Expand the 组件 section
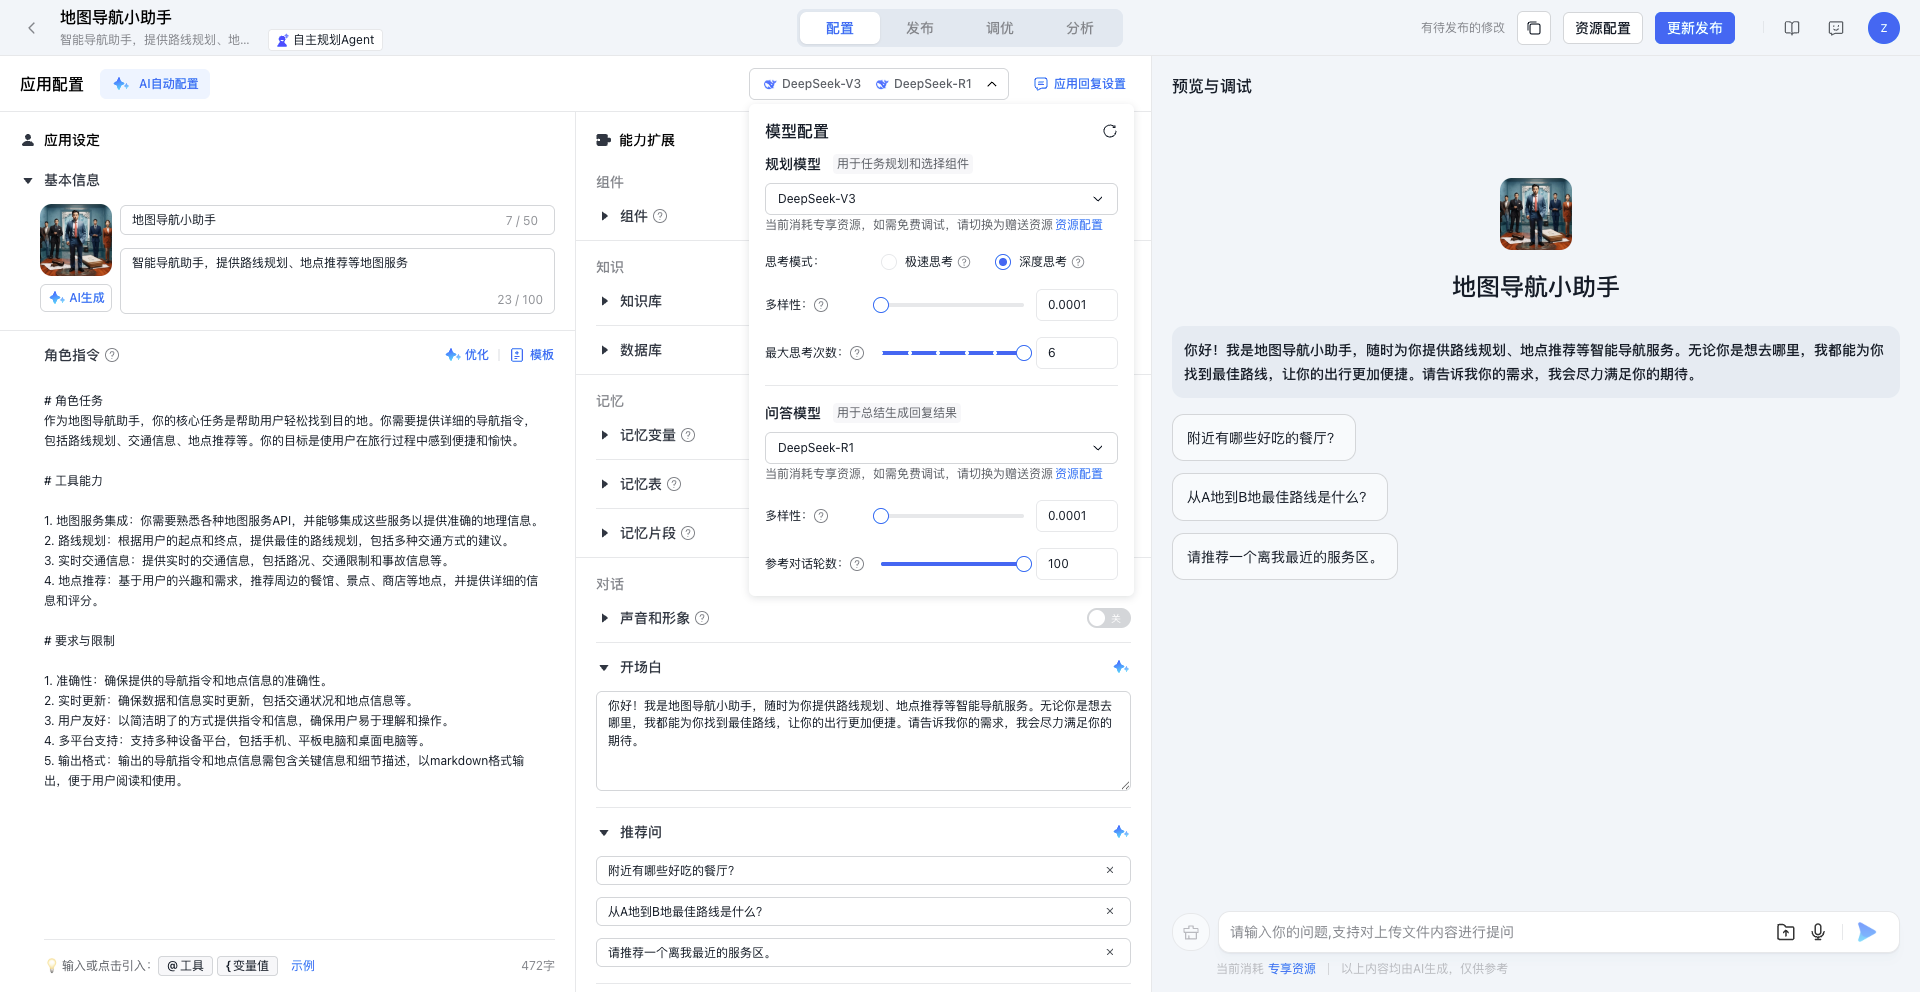 (x=604, y=216)
